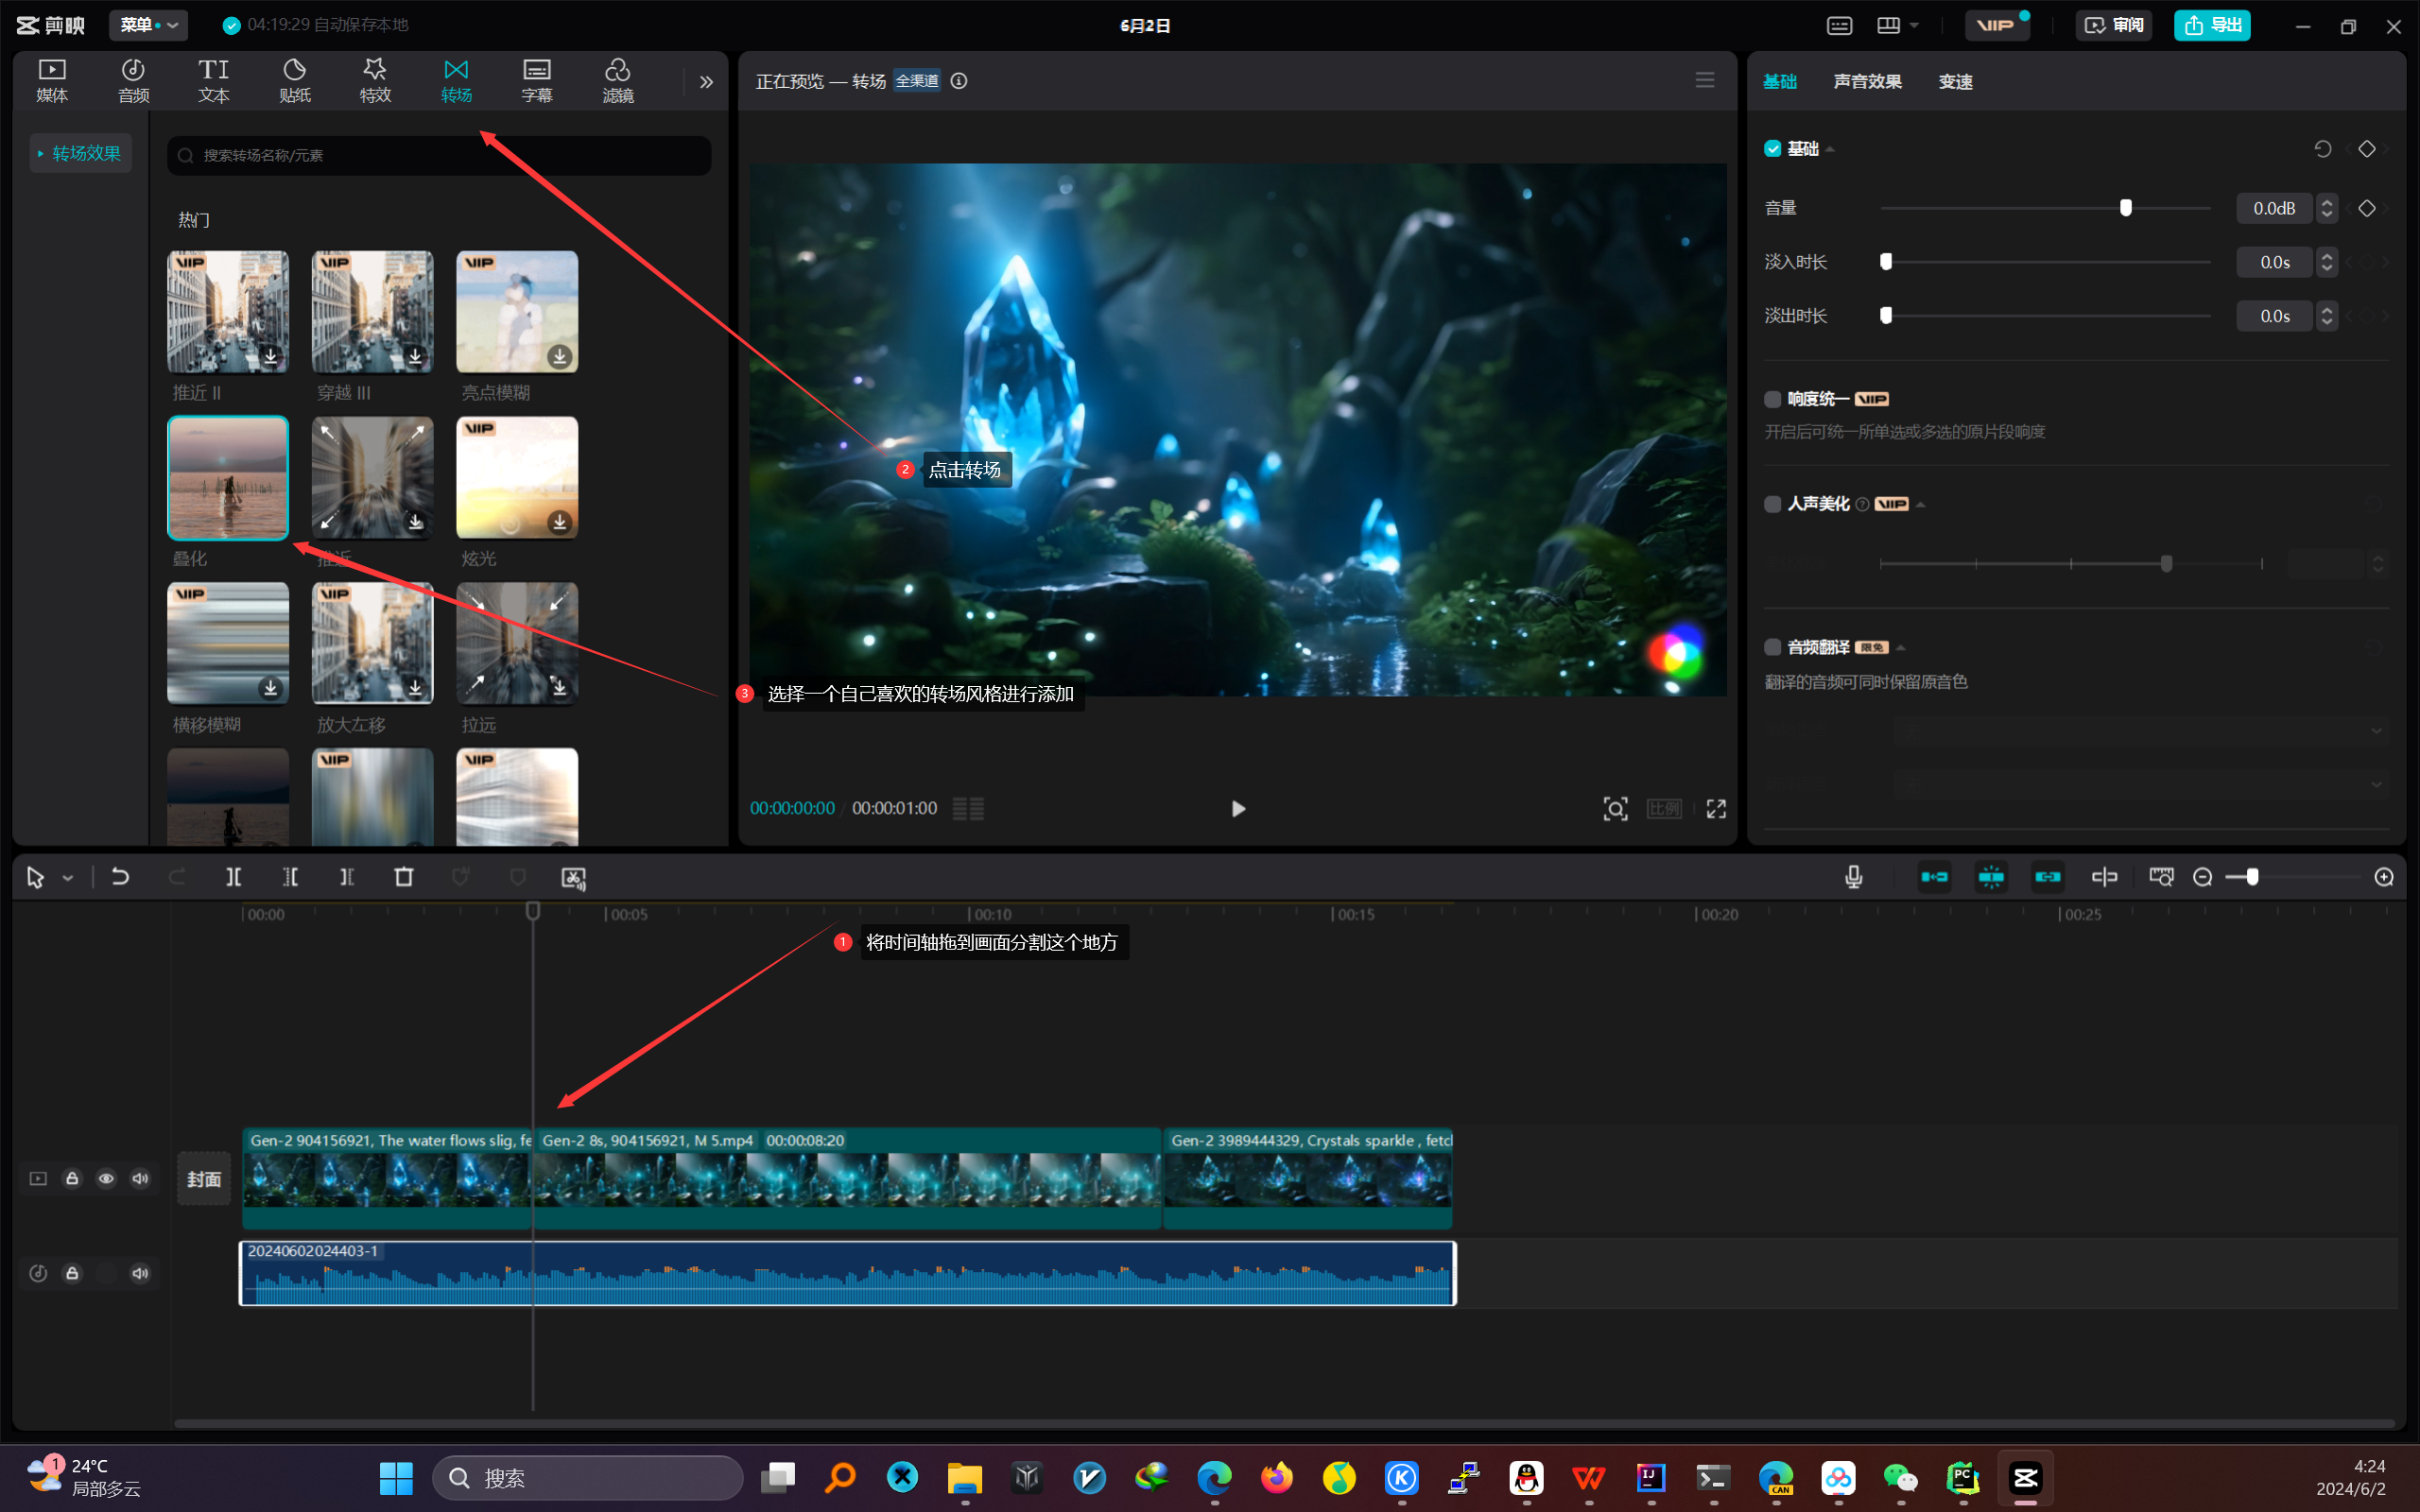Select the 拉远 transition thumbnail
Image resolution: width=2420 pixels, height=1512 pixels.
[x=517, y=644]
